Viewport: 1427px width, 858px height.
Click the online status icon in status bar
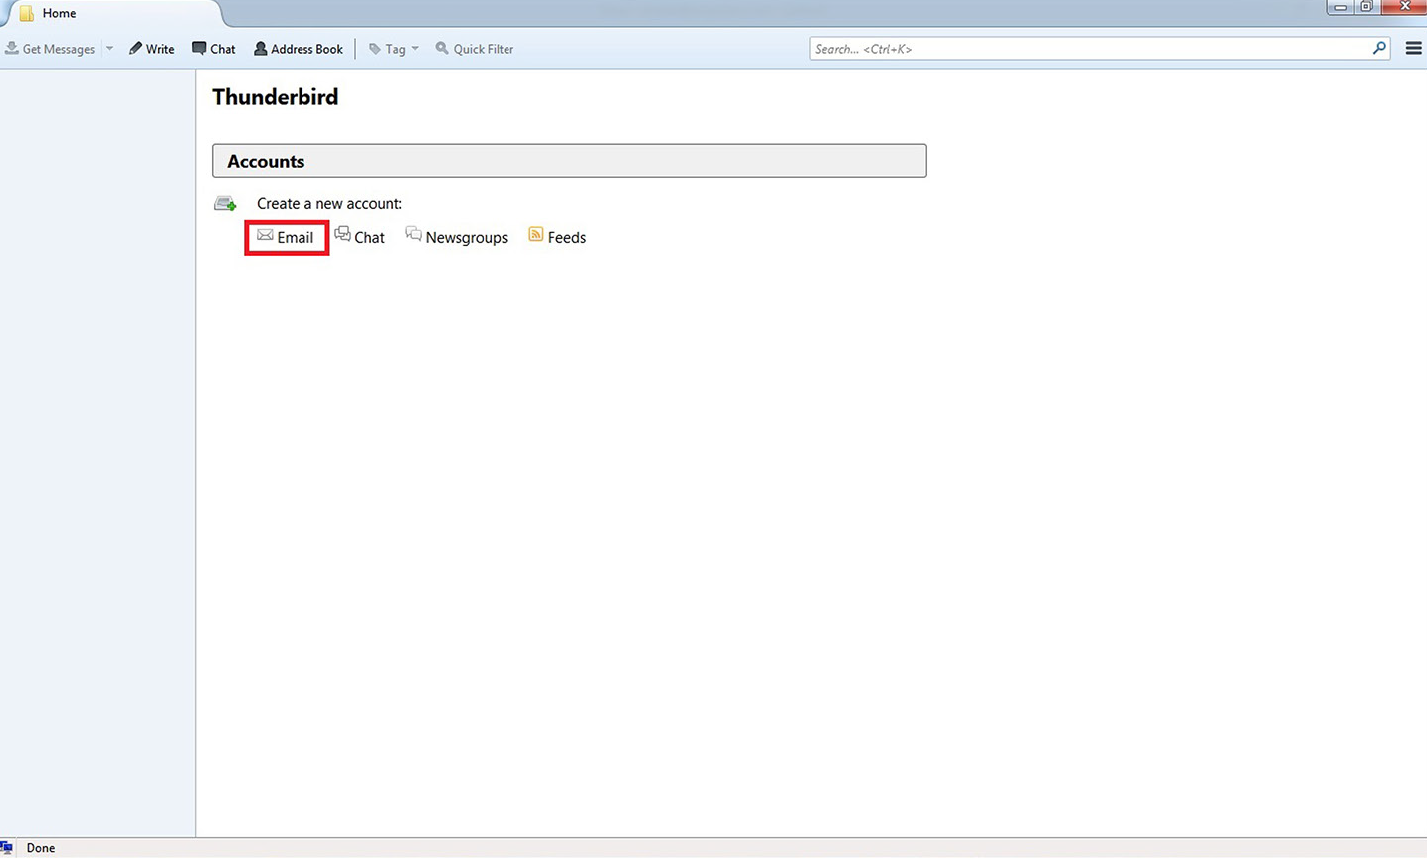click(6, 848)
